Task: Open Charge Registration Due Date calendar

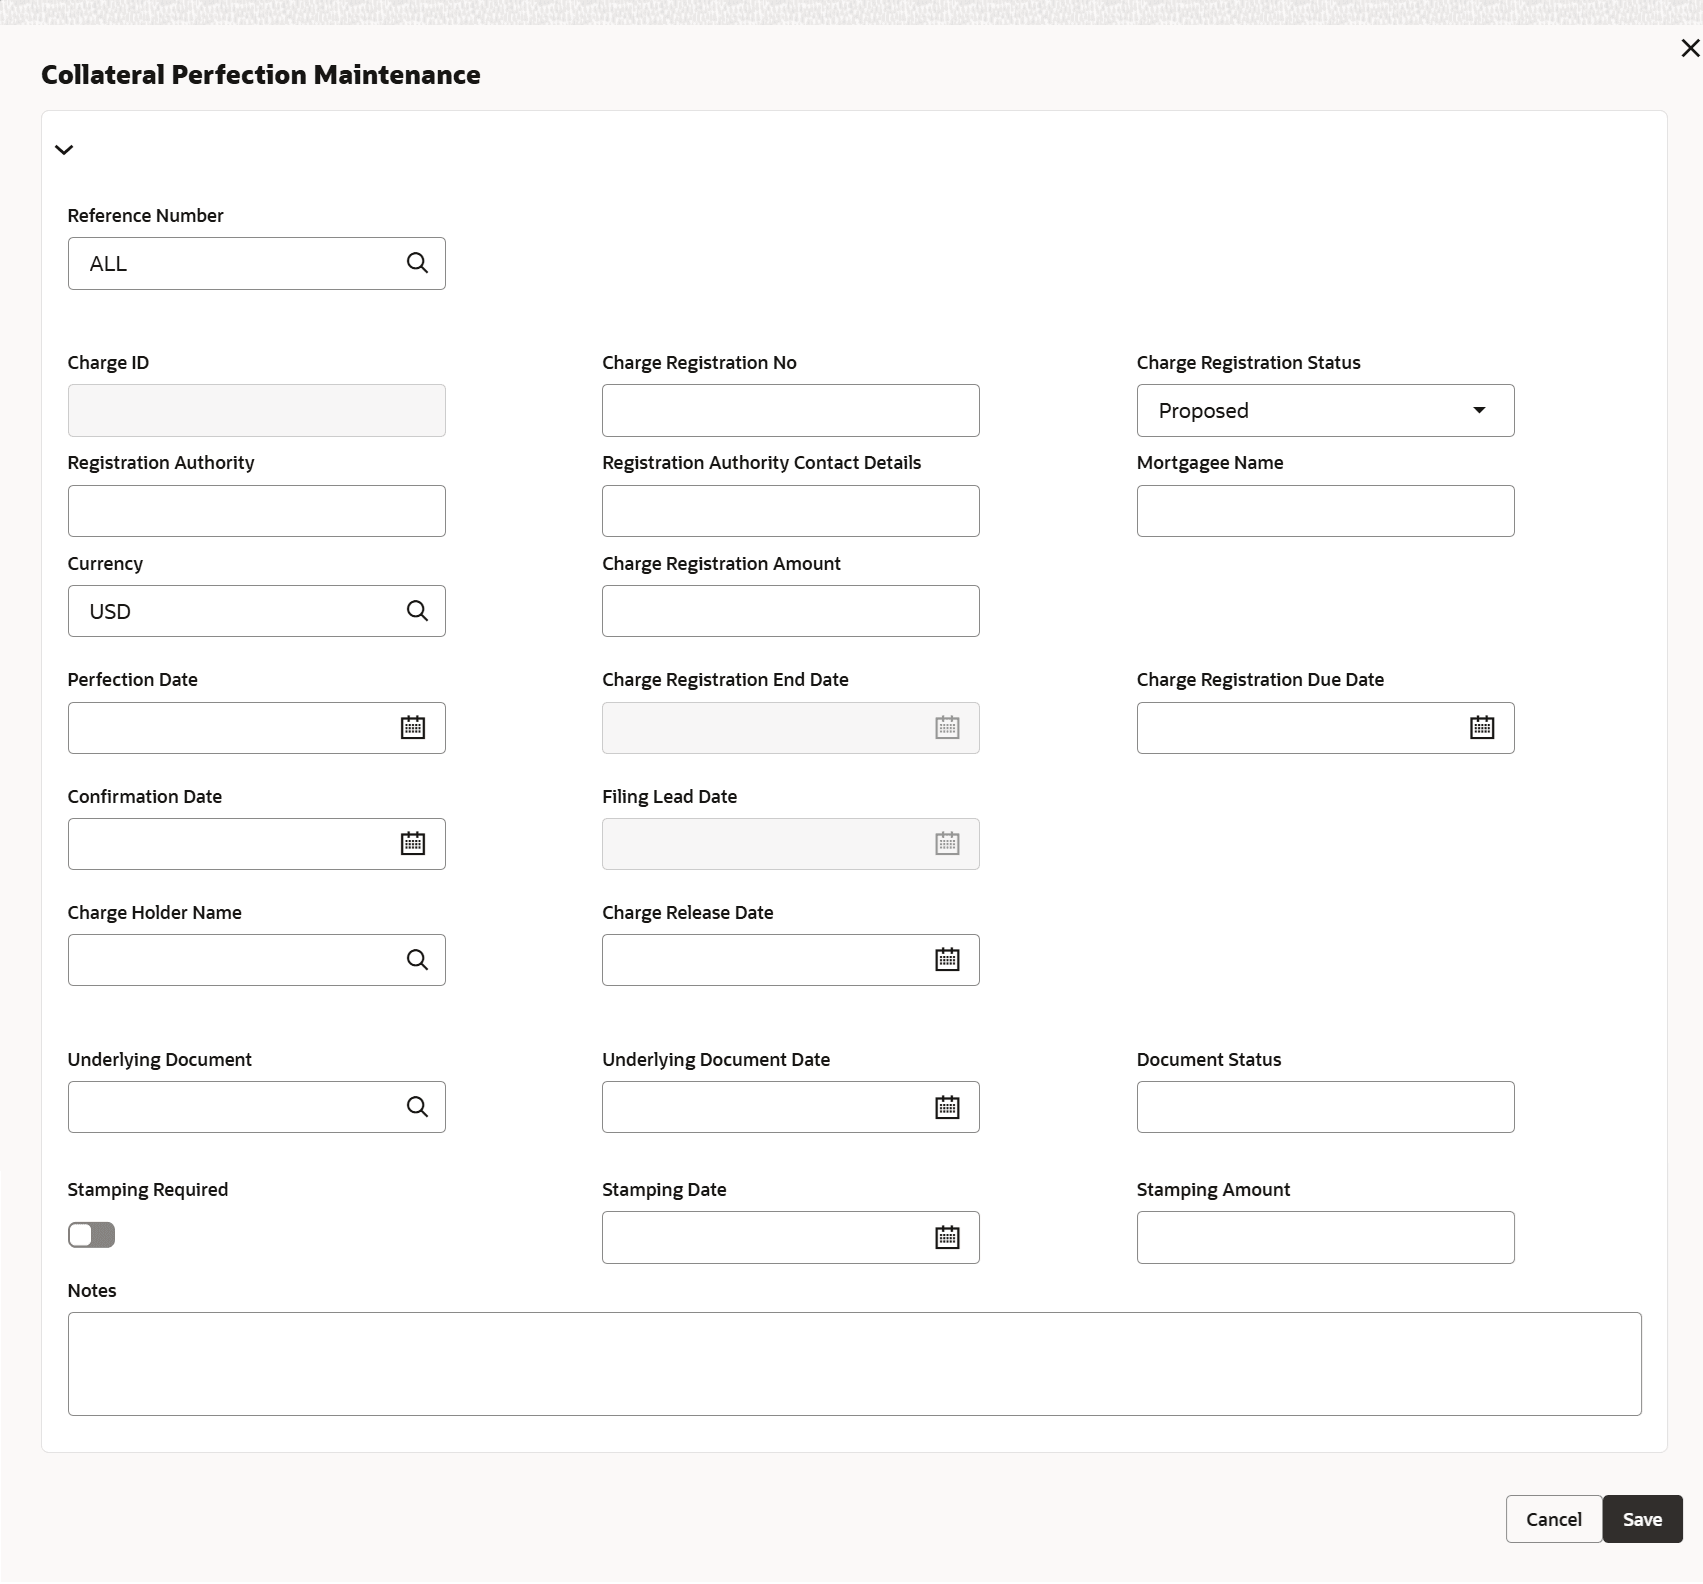Action: 1482,728
